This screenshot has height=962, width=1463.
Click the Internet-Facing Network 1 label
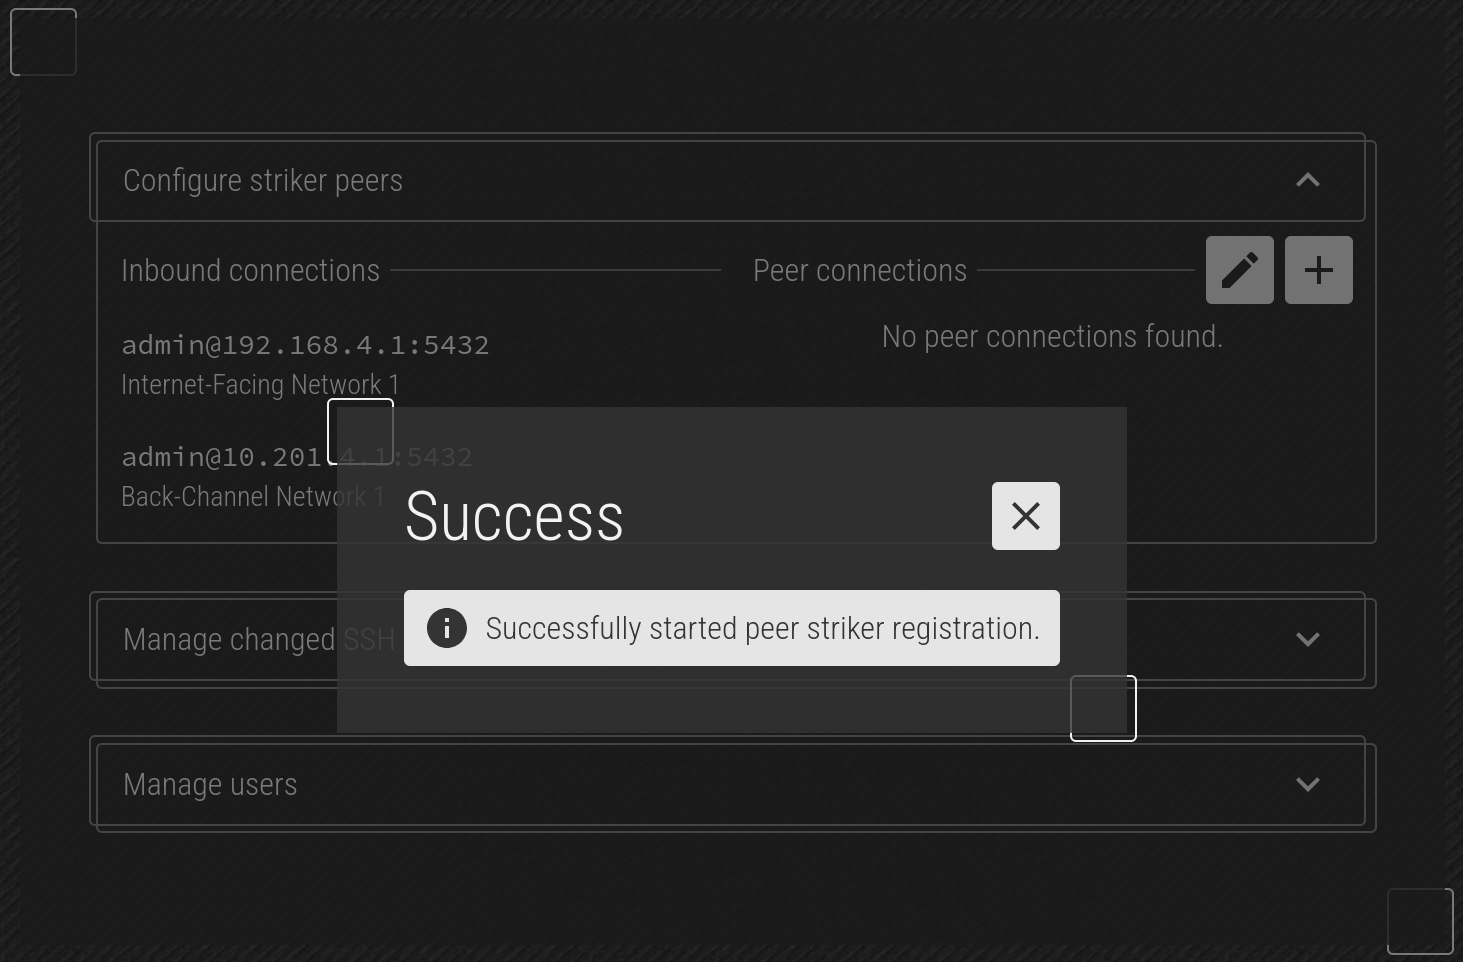260,385
